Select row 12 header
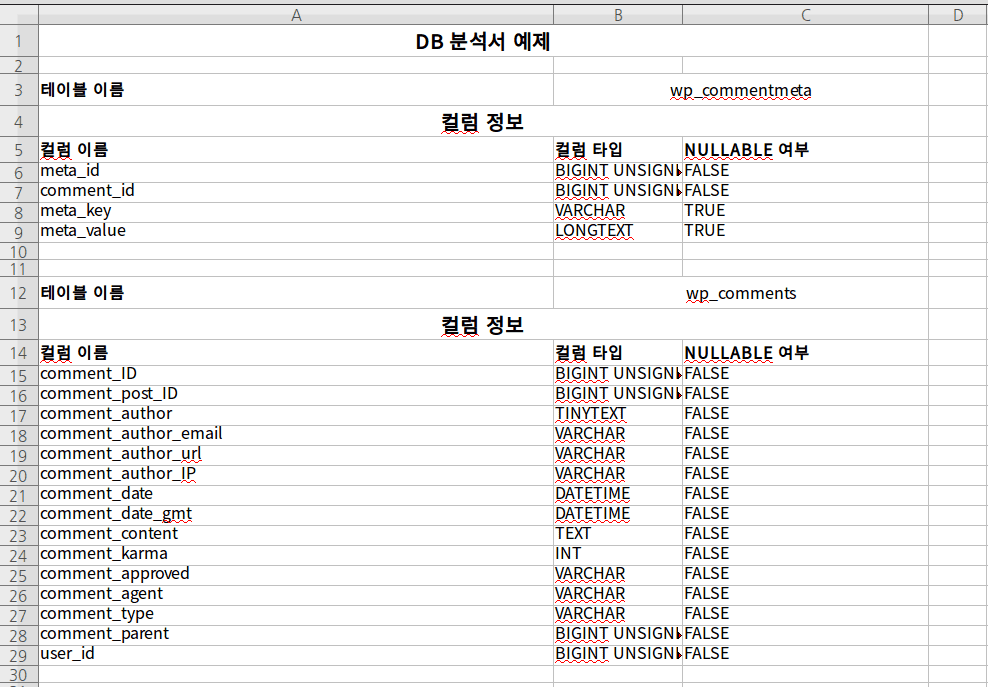This screenshot has height=687, width=988. 19,293
